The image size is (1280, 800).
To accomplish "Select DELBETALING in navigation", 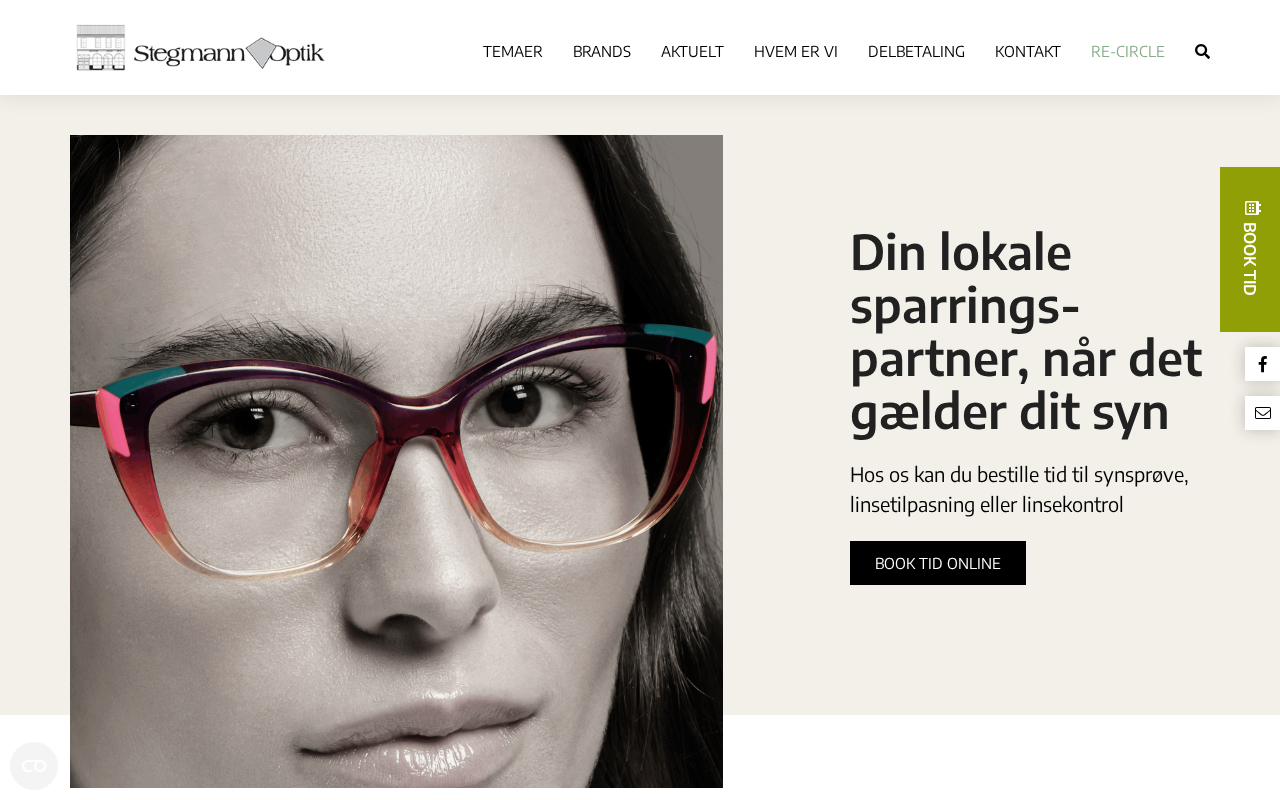I will pos(916,51).
